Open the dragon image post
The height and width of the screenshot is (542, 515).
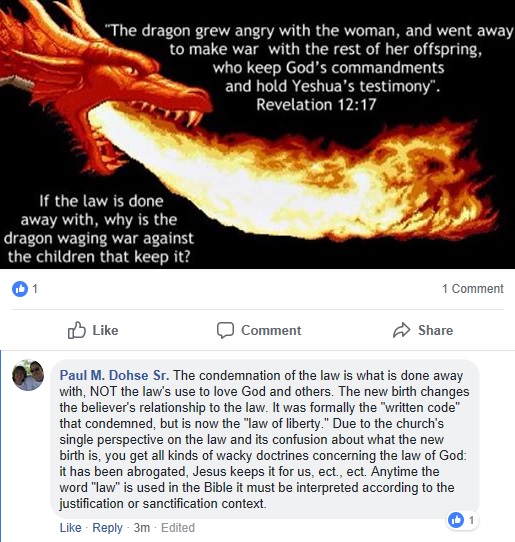[x=258, y=134]
